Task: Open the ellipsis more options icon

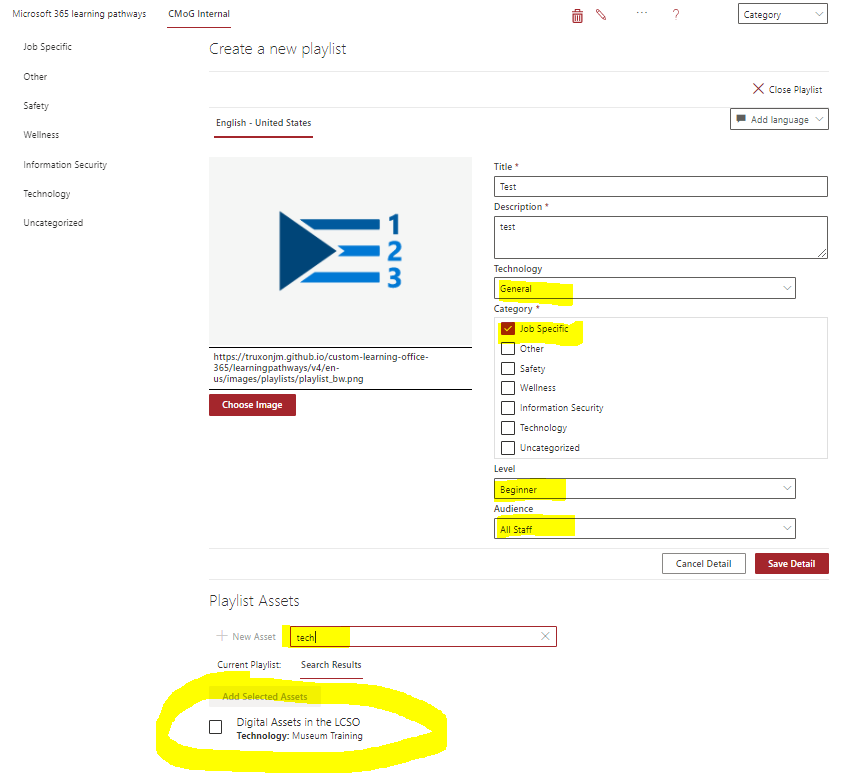Action: pos(641,15)
